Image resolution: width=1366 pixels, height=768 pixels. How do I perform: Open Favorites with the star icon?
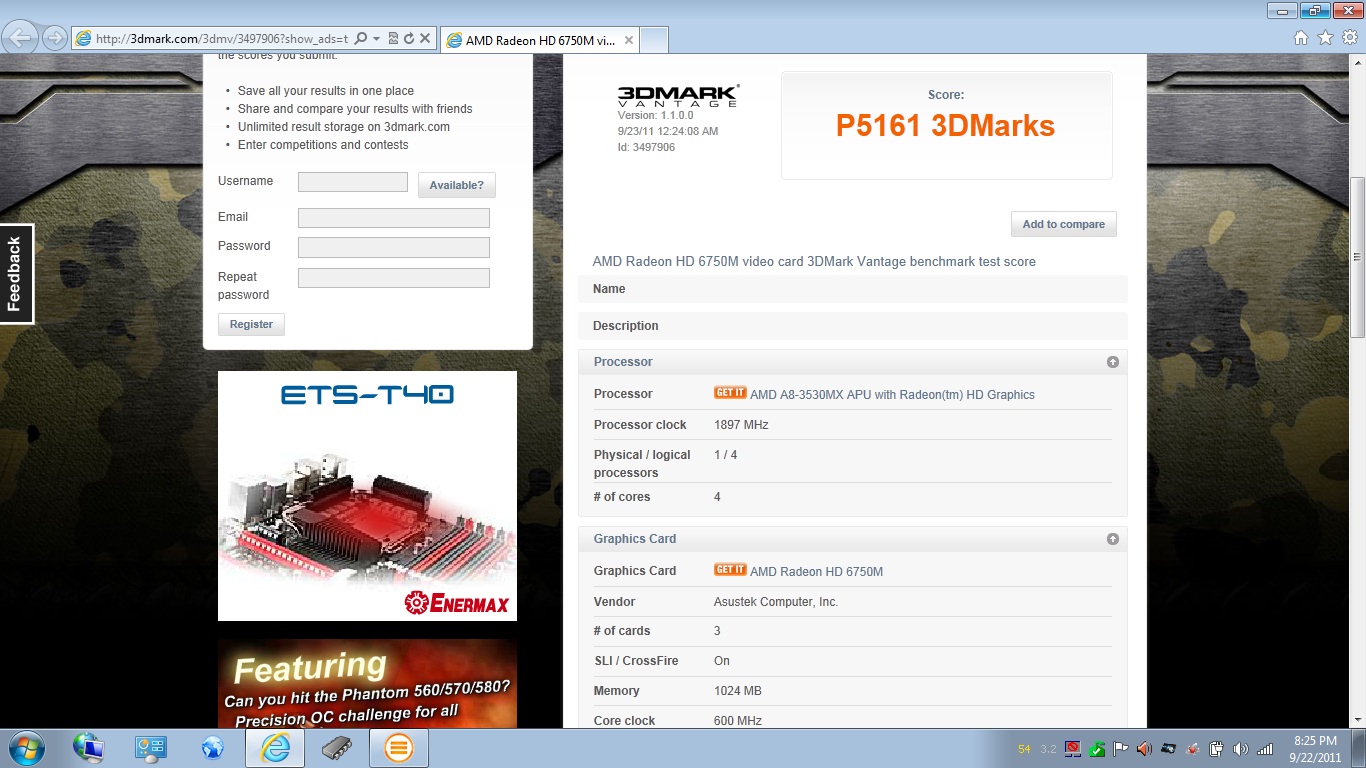[1325, 38]
